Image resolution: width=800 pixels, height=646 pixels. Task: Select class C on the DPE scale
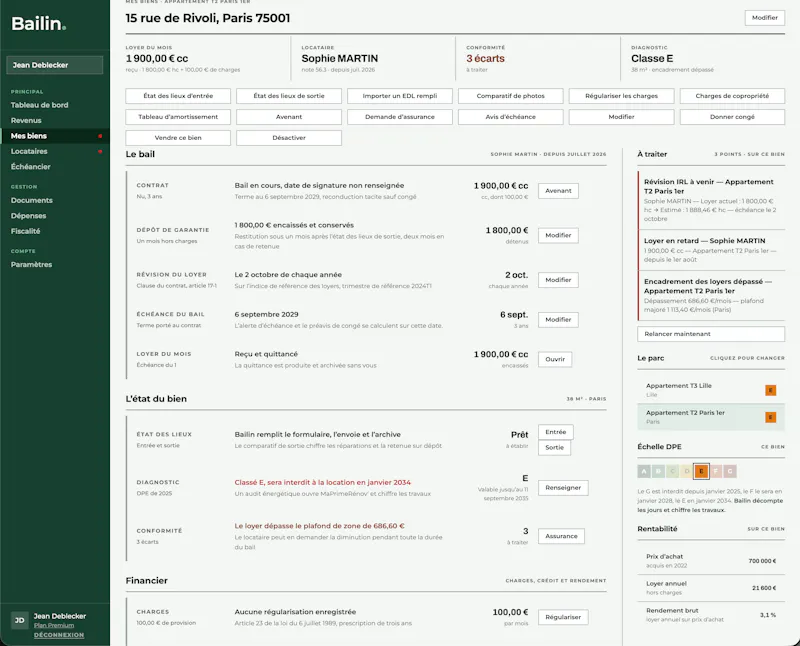672,471
